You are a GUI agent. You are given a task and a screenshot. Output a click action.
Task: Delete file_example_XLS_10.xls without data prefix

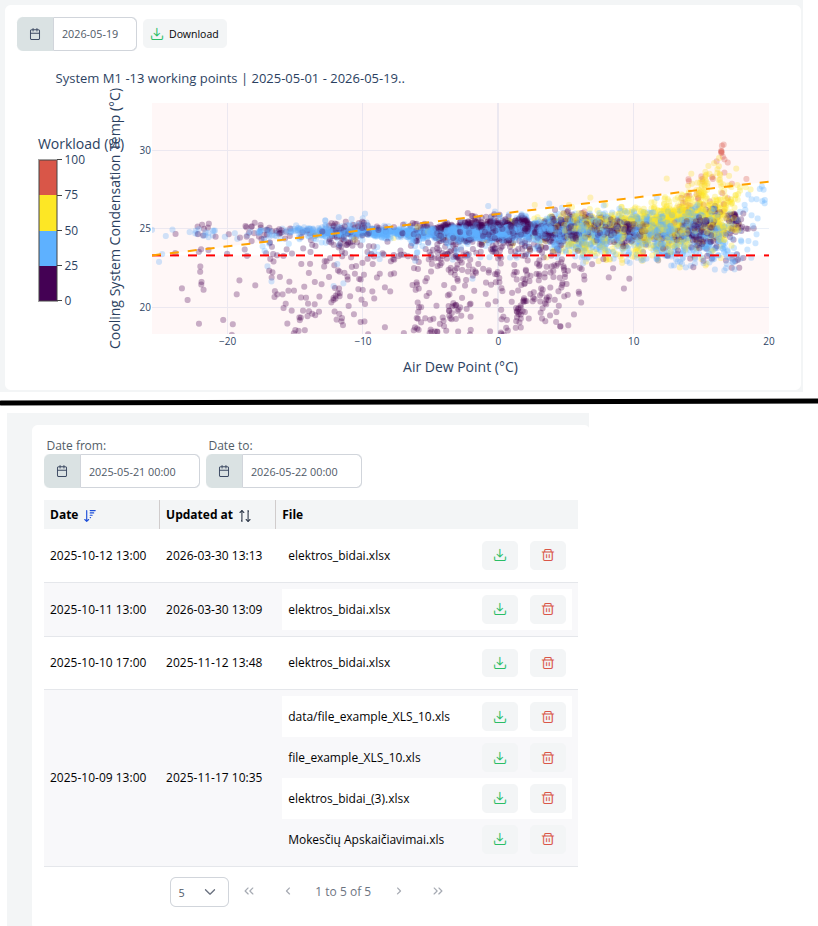(548, 758)
